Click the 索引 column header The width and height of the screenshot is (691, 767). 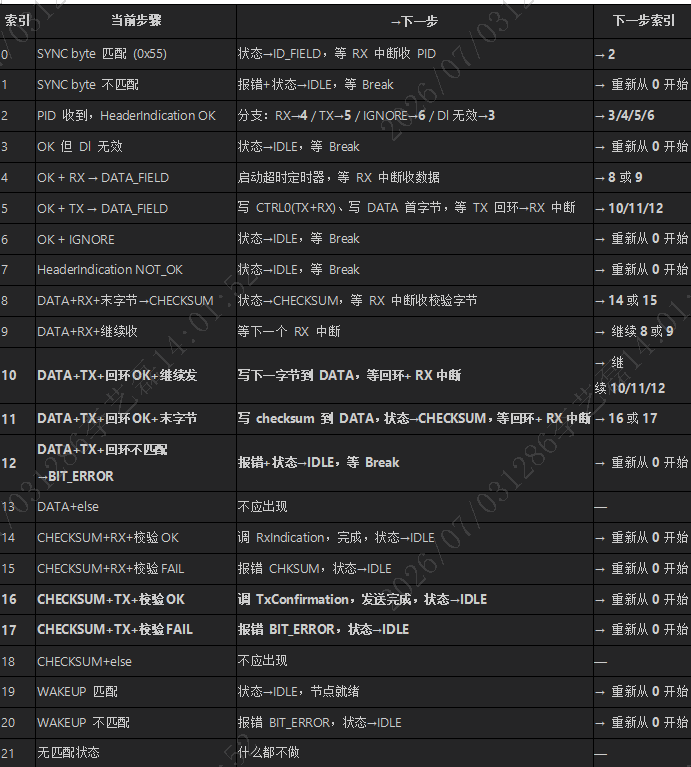point(18,21)
